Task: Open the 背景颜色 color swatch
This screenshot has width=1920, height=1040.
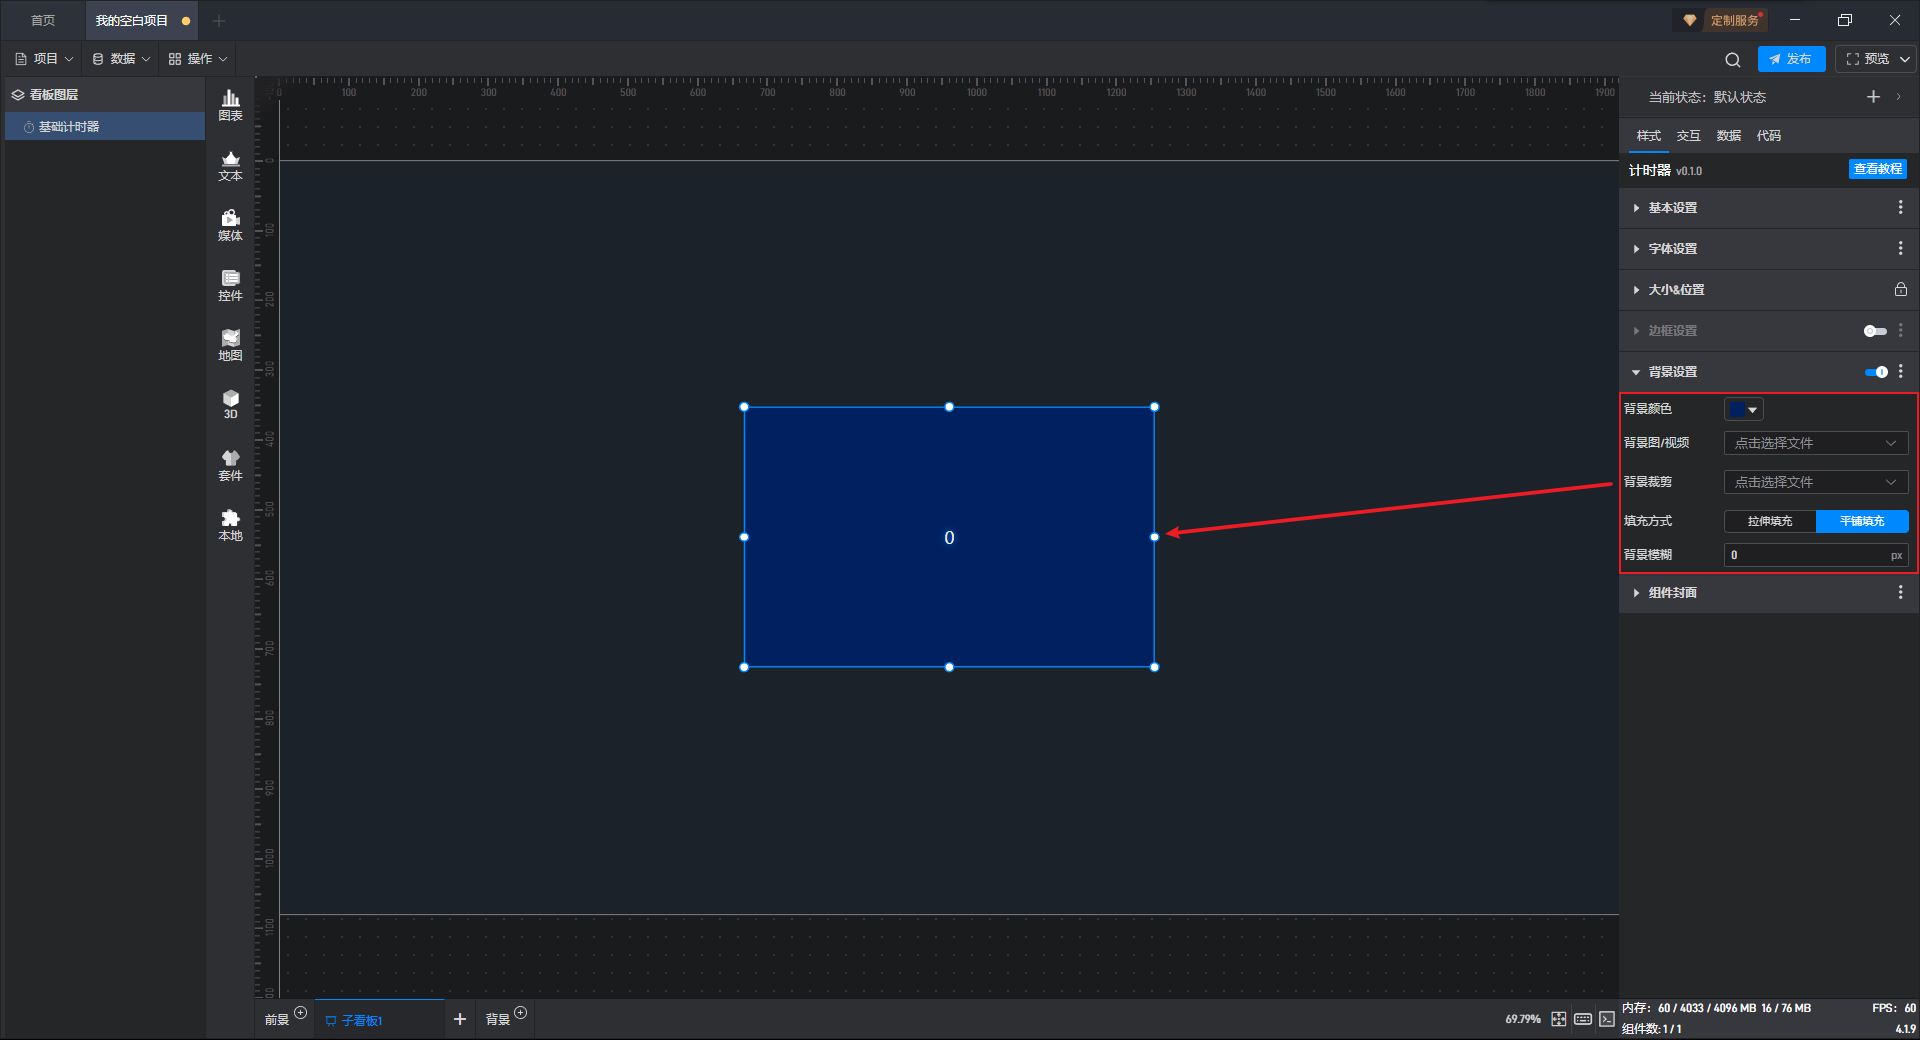Action: tap(1743, 409)
